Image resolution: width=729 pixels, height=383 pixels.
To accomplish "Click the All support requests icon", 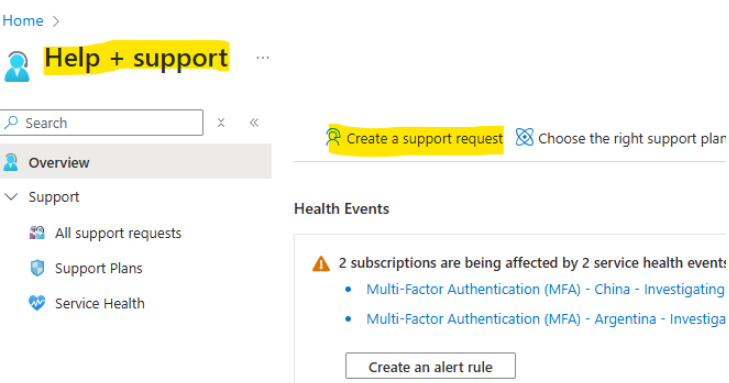I will (x=37, y=232).
